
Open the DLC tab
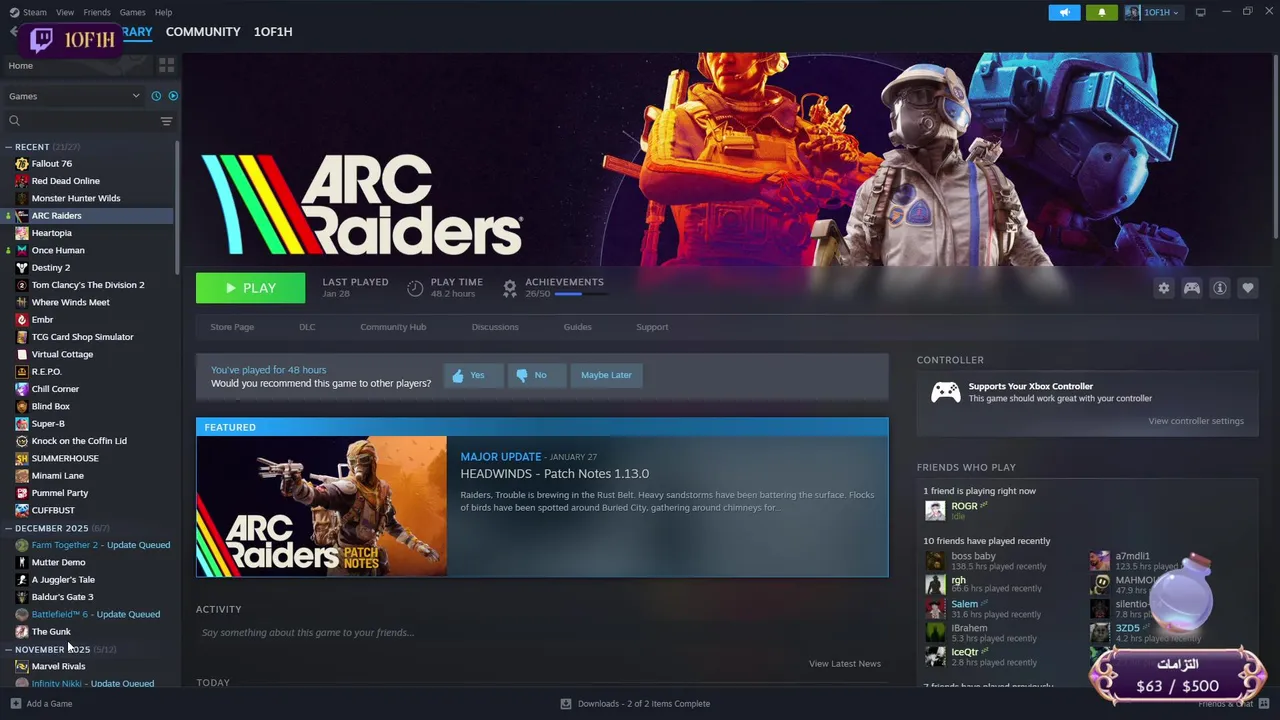point(307,327)
